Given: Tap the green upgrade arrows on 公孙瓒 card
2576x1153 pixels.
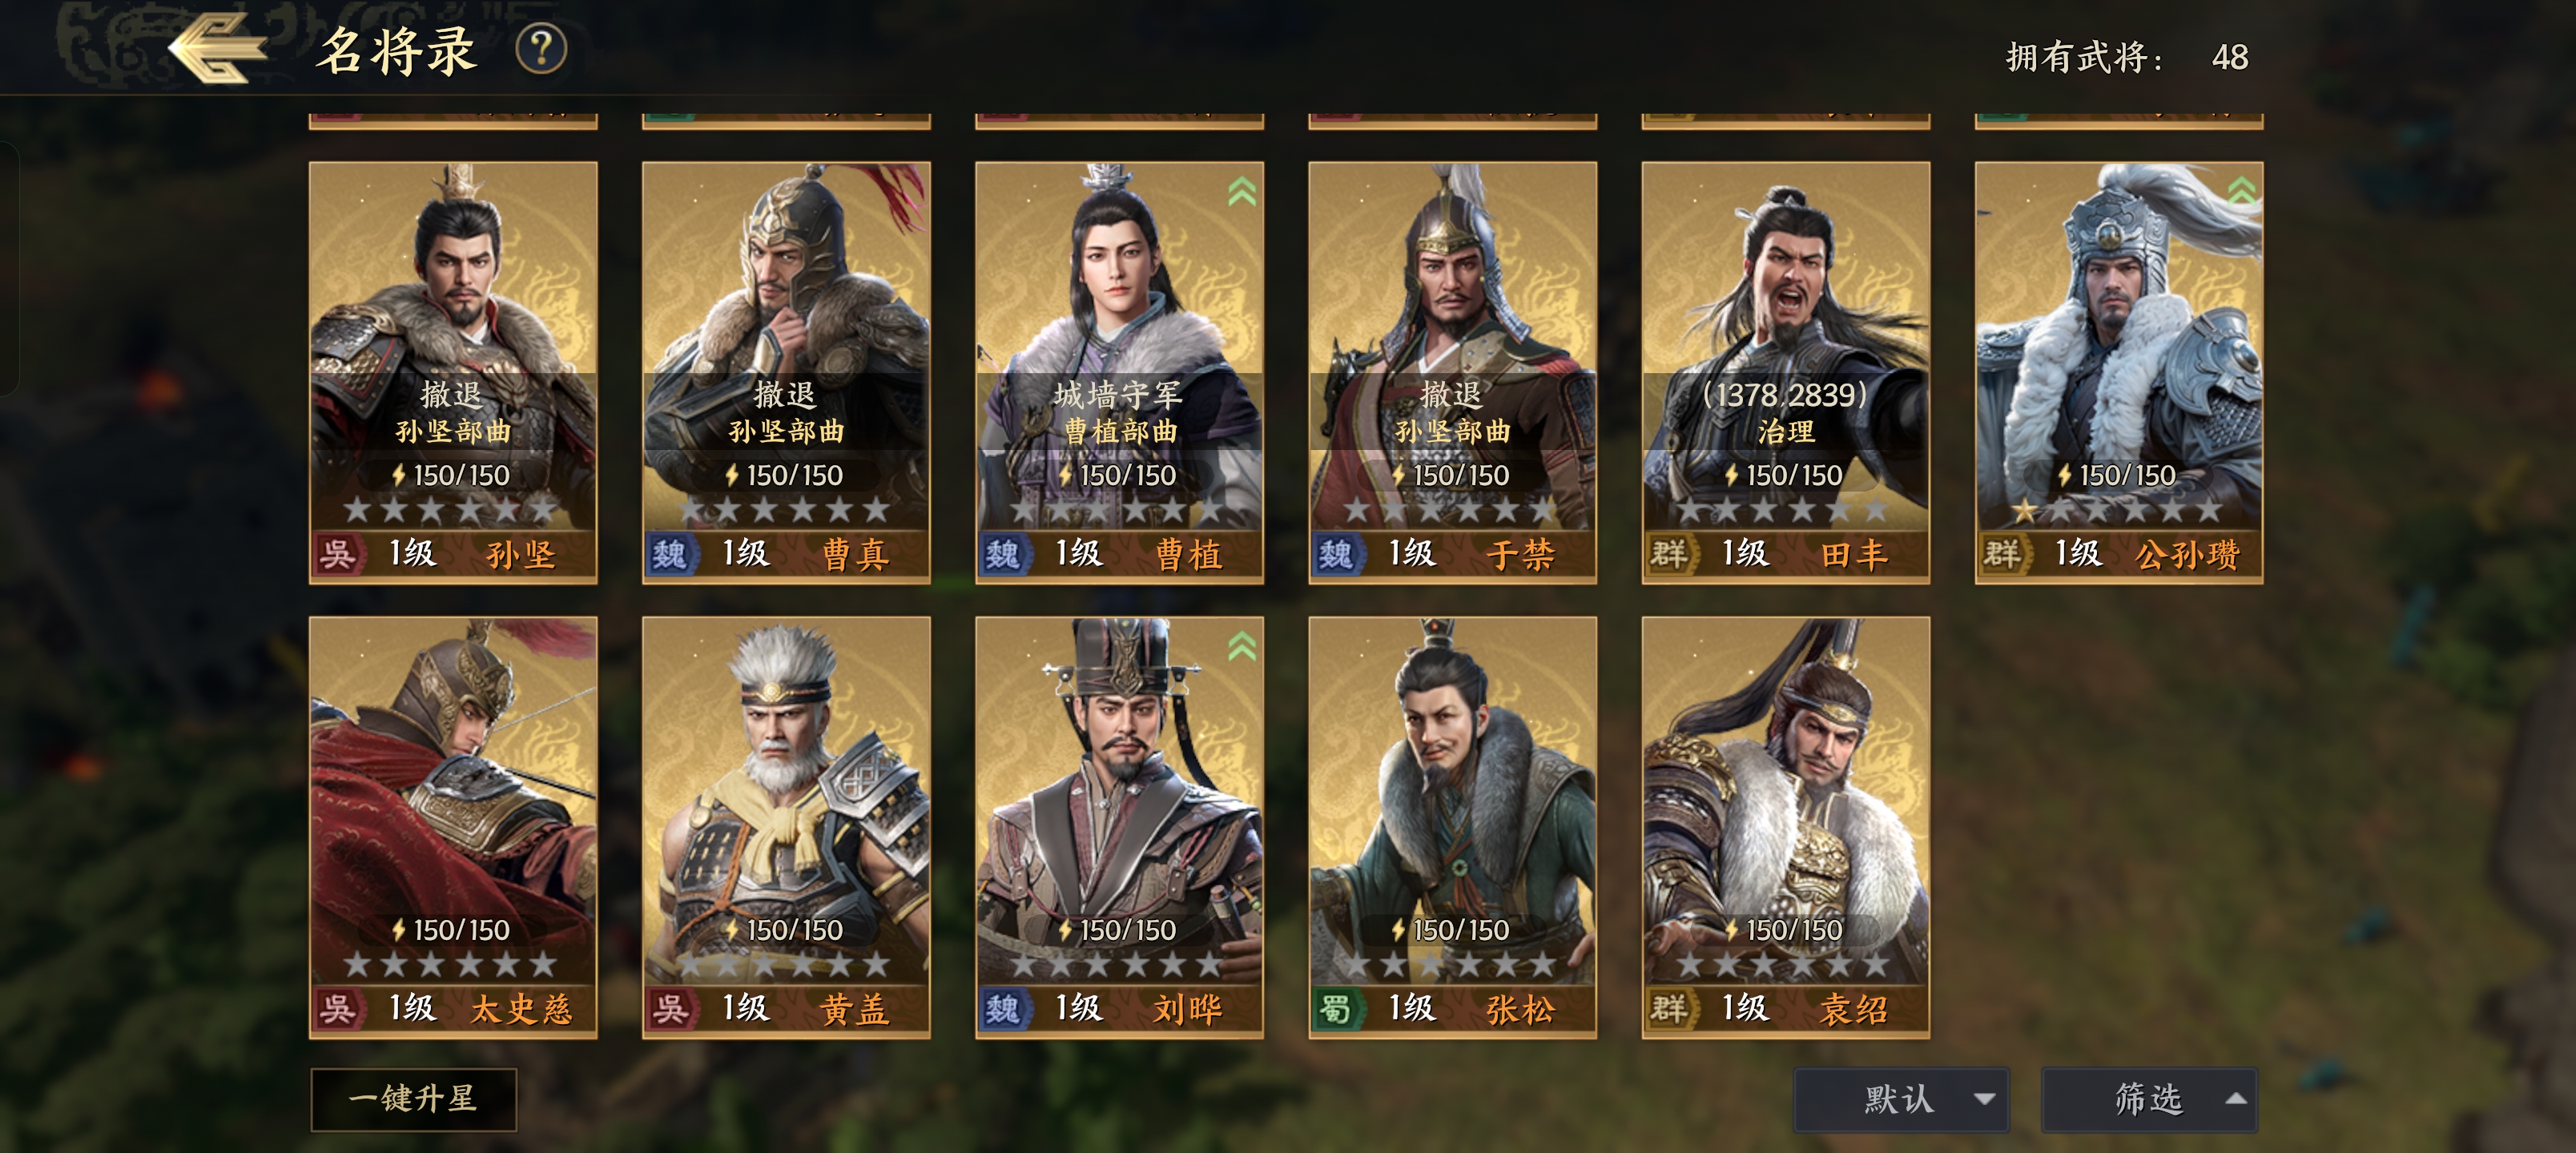Looking at the screenshot, I should pyautogui.click(x=2241, y=190).
